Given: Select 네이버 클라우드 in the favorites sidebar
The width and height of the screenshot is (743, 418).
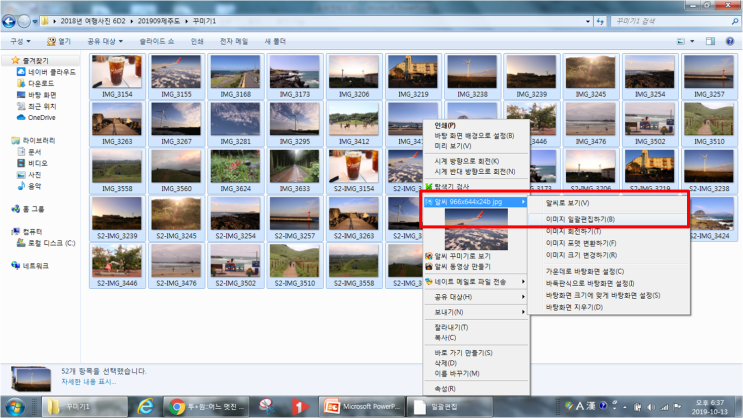Looking at the screenshot, I should tap(46, 72).
